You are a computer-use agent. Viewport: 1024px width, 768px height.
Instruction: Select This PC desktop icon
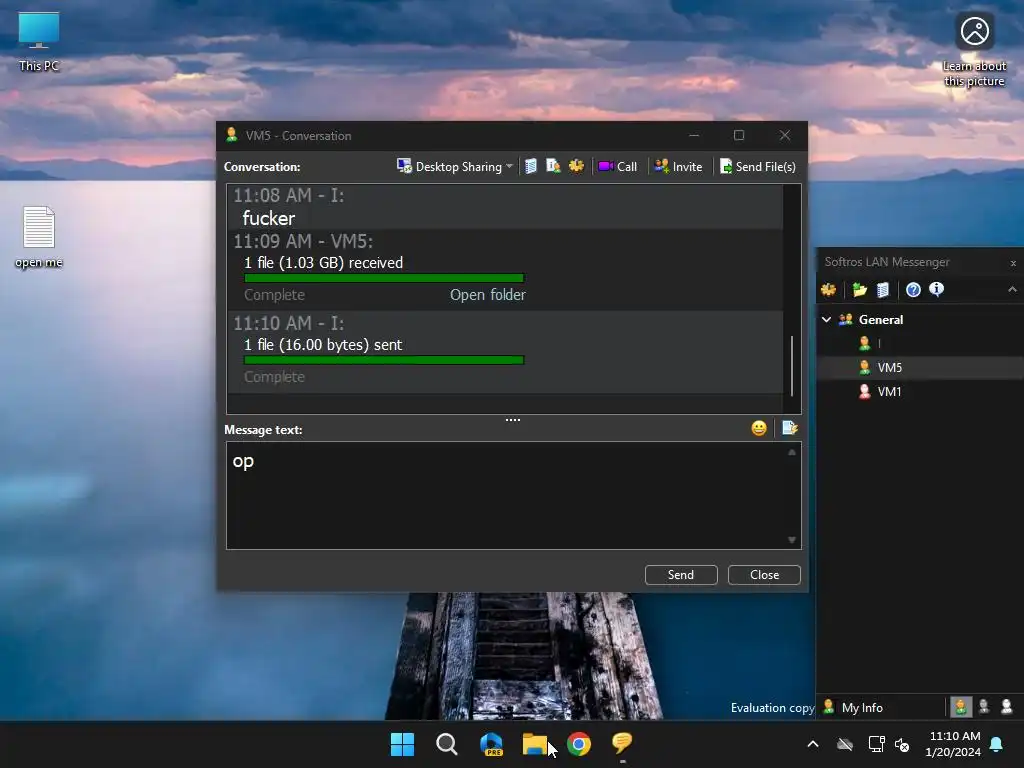pos(39,41)
